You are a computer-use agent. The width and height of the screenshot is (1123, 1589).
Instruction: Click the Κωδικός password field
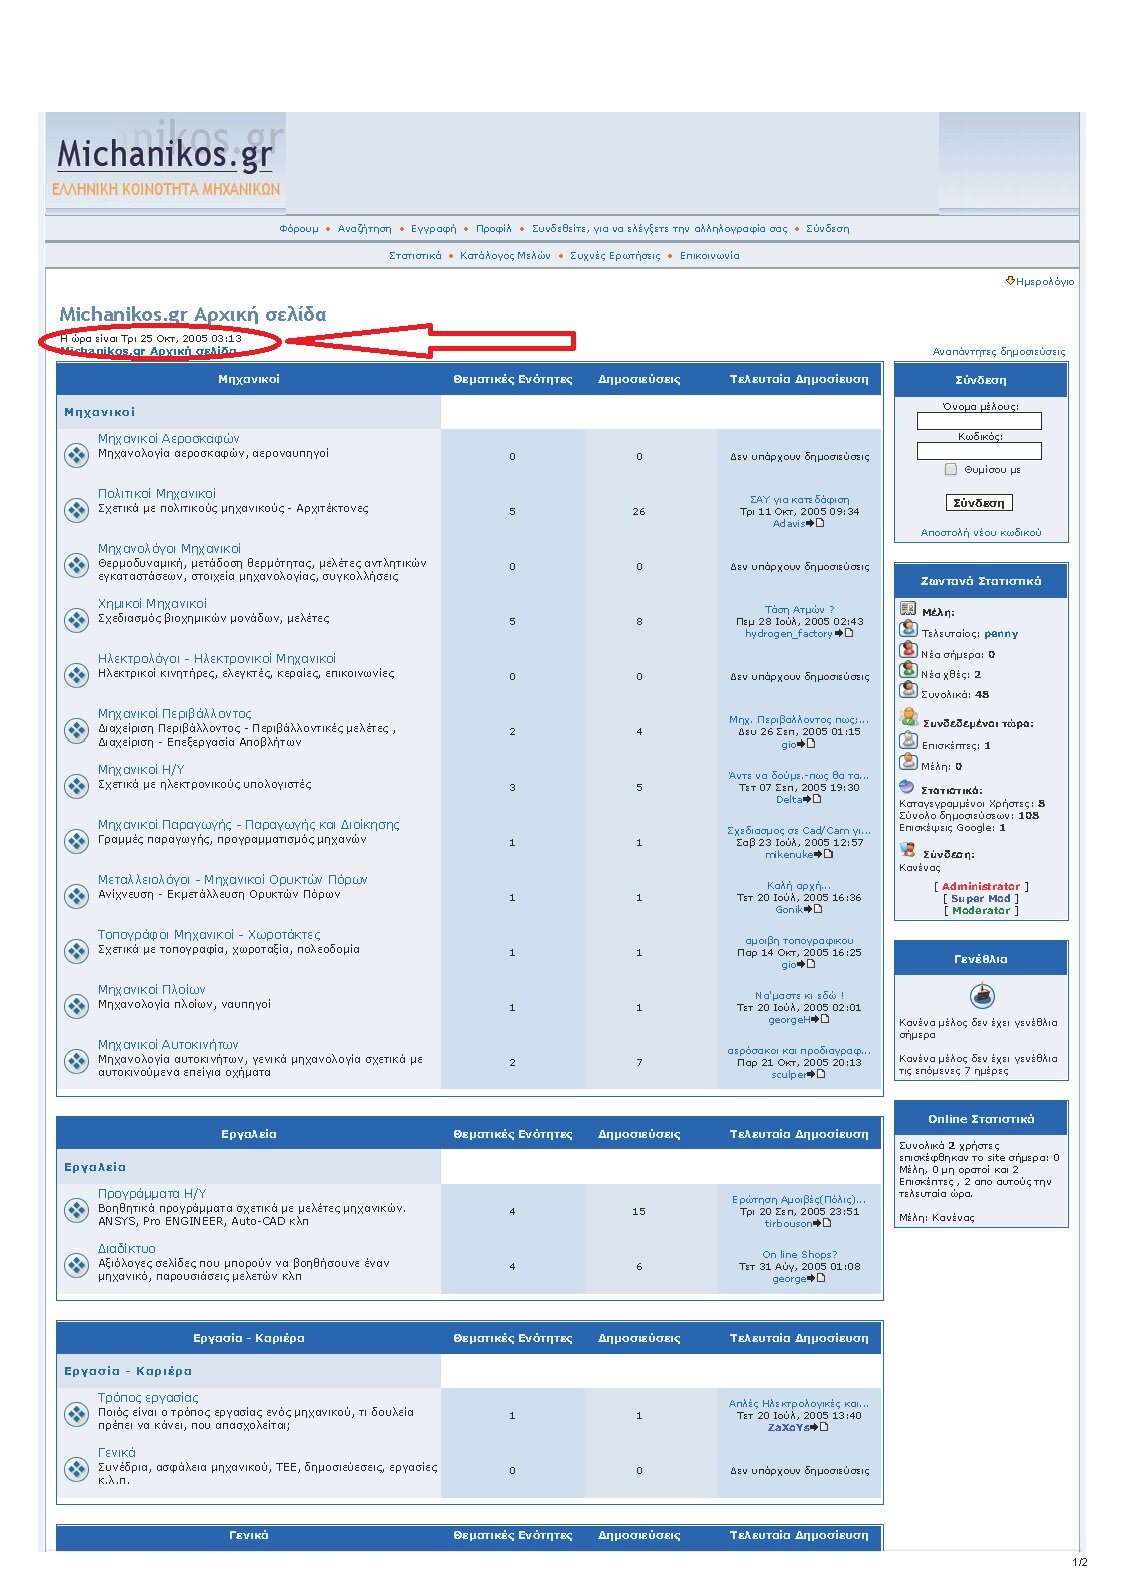979,452
